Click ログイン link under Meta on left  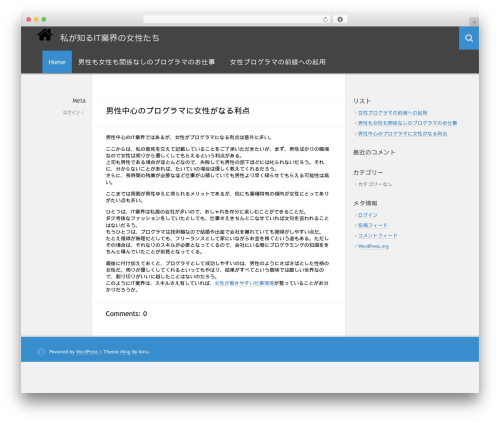(72, 112)
